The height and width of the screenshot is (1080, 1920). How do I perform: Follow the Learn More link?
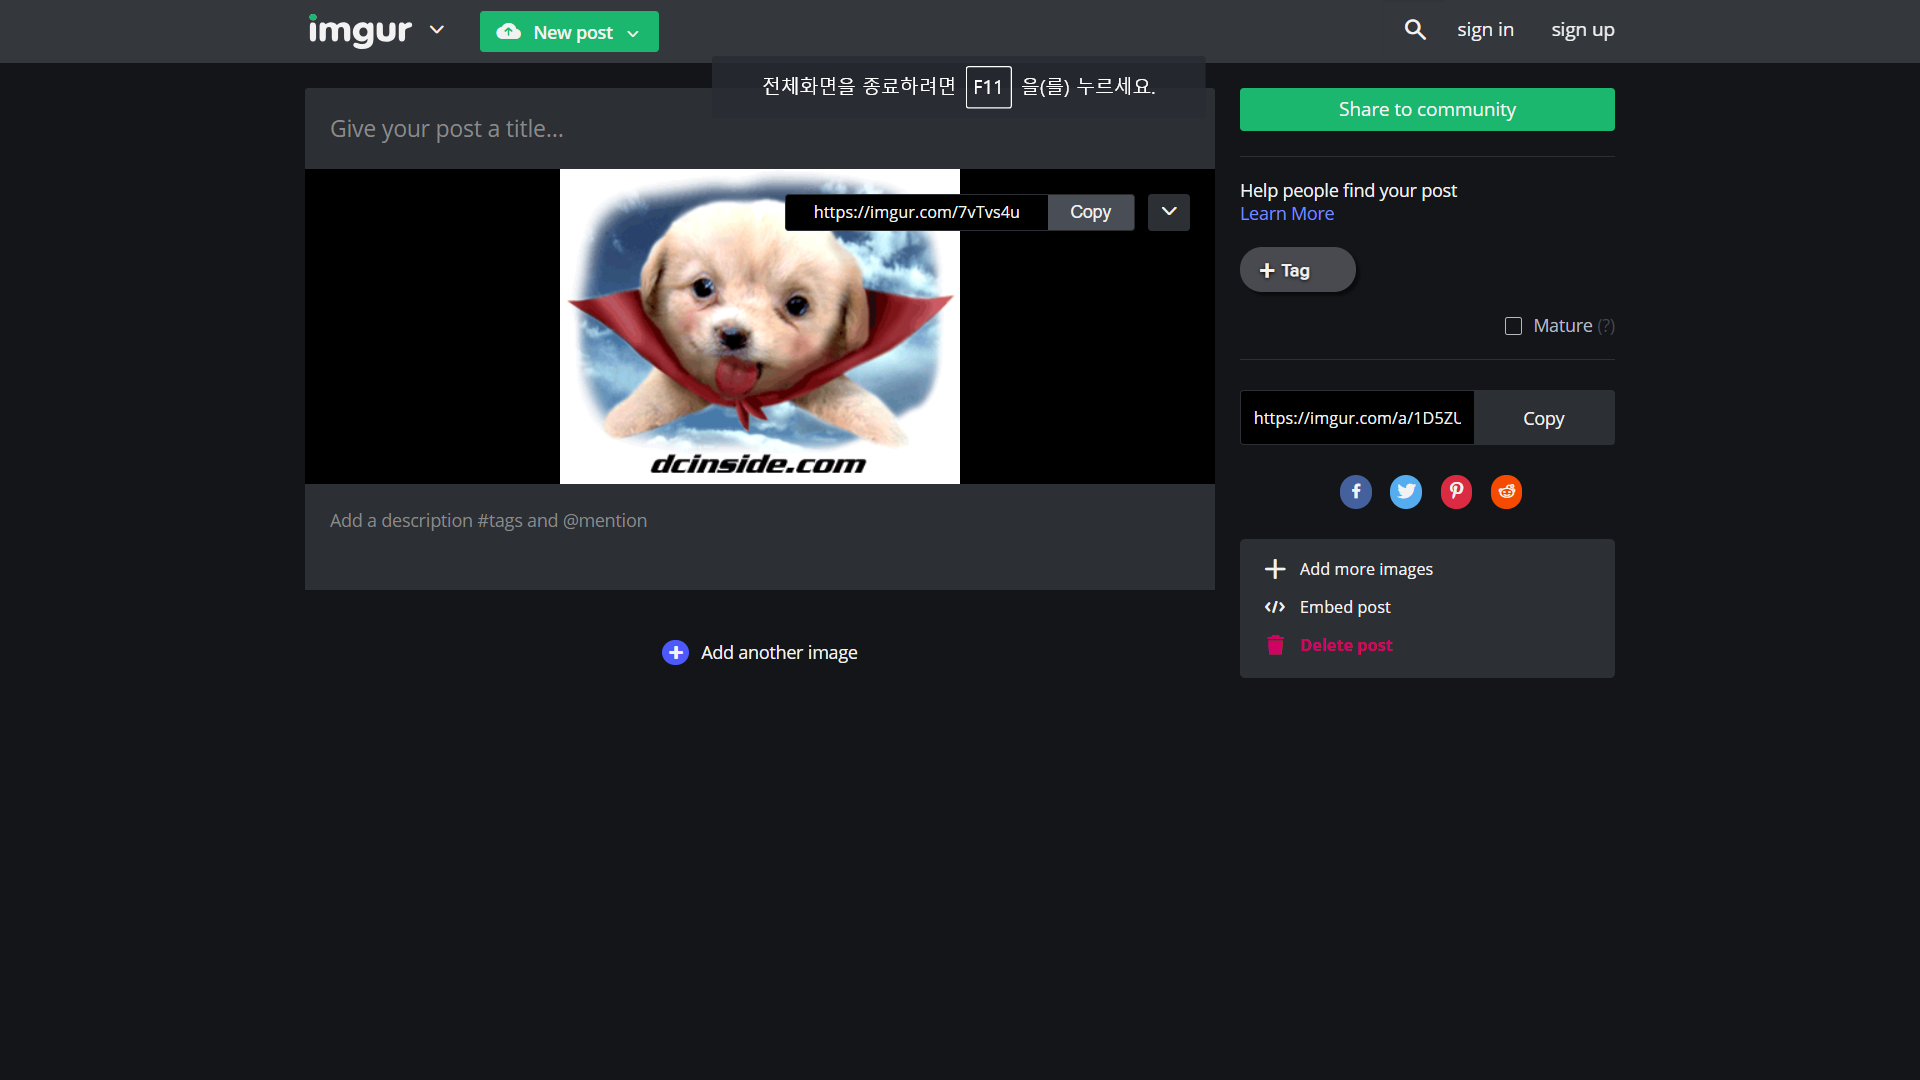pyautogui.click(x=1286, y=214)
